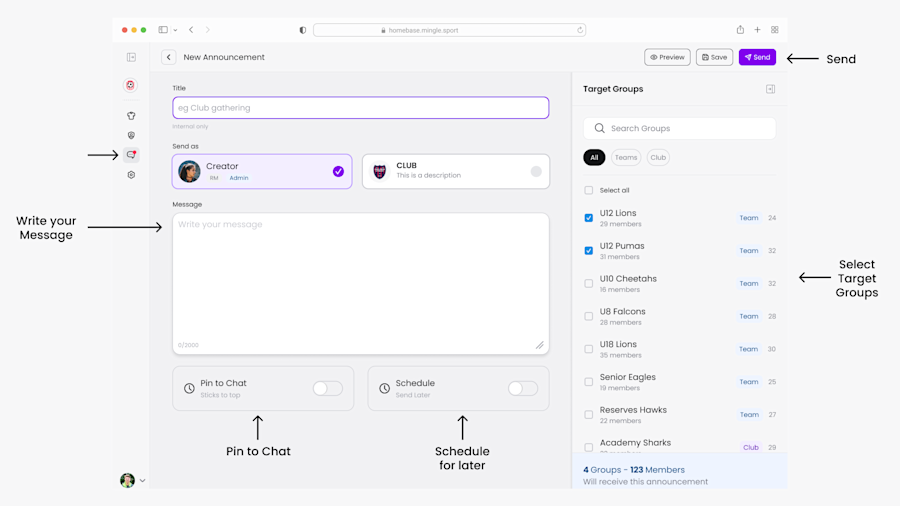Select CLUB as the sender option
The height and width of the screenshot is (506, 900).
click(456, 171)
